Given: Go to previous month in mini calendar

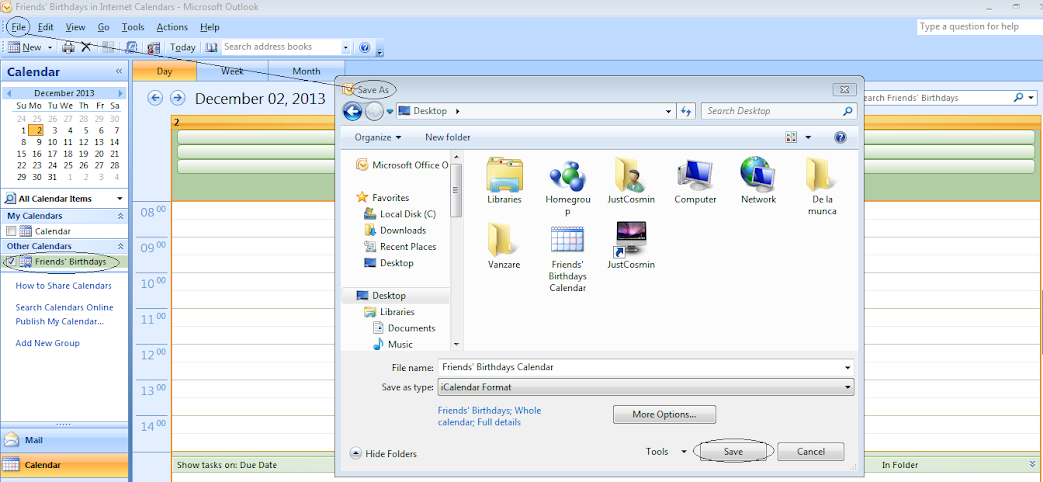Looking at the screenshot, I should click(x=8, y=94).
